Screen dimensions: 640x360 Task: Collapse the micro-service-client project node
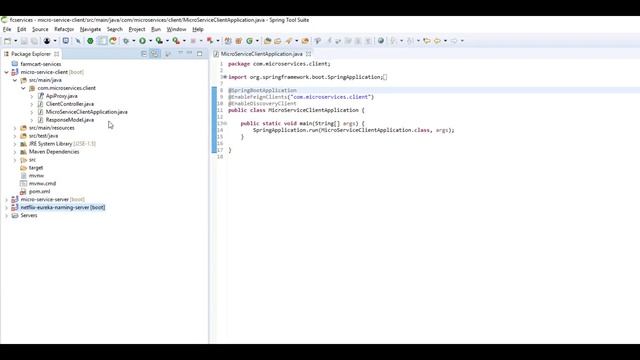(x=6, y=72)
